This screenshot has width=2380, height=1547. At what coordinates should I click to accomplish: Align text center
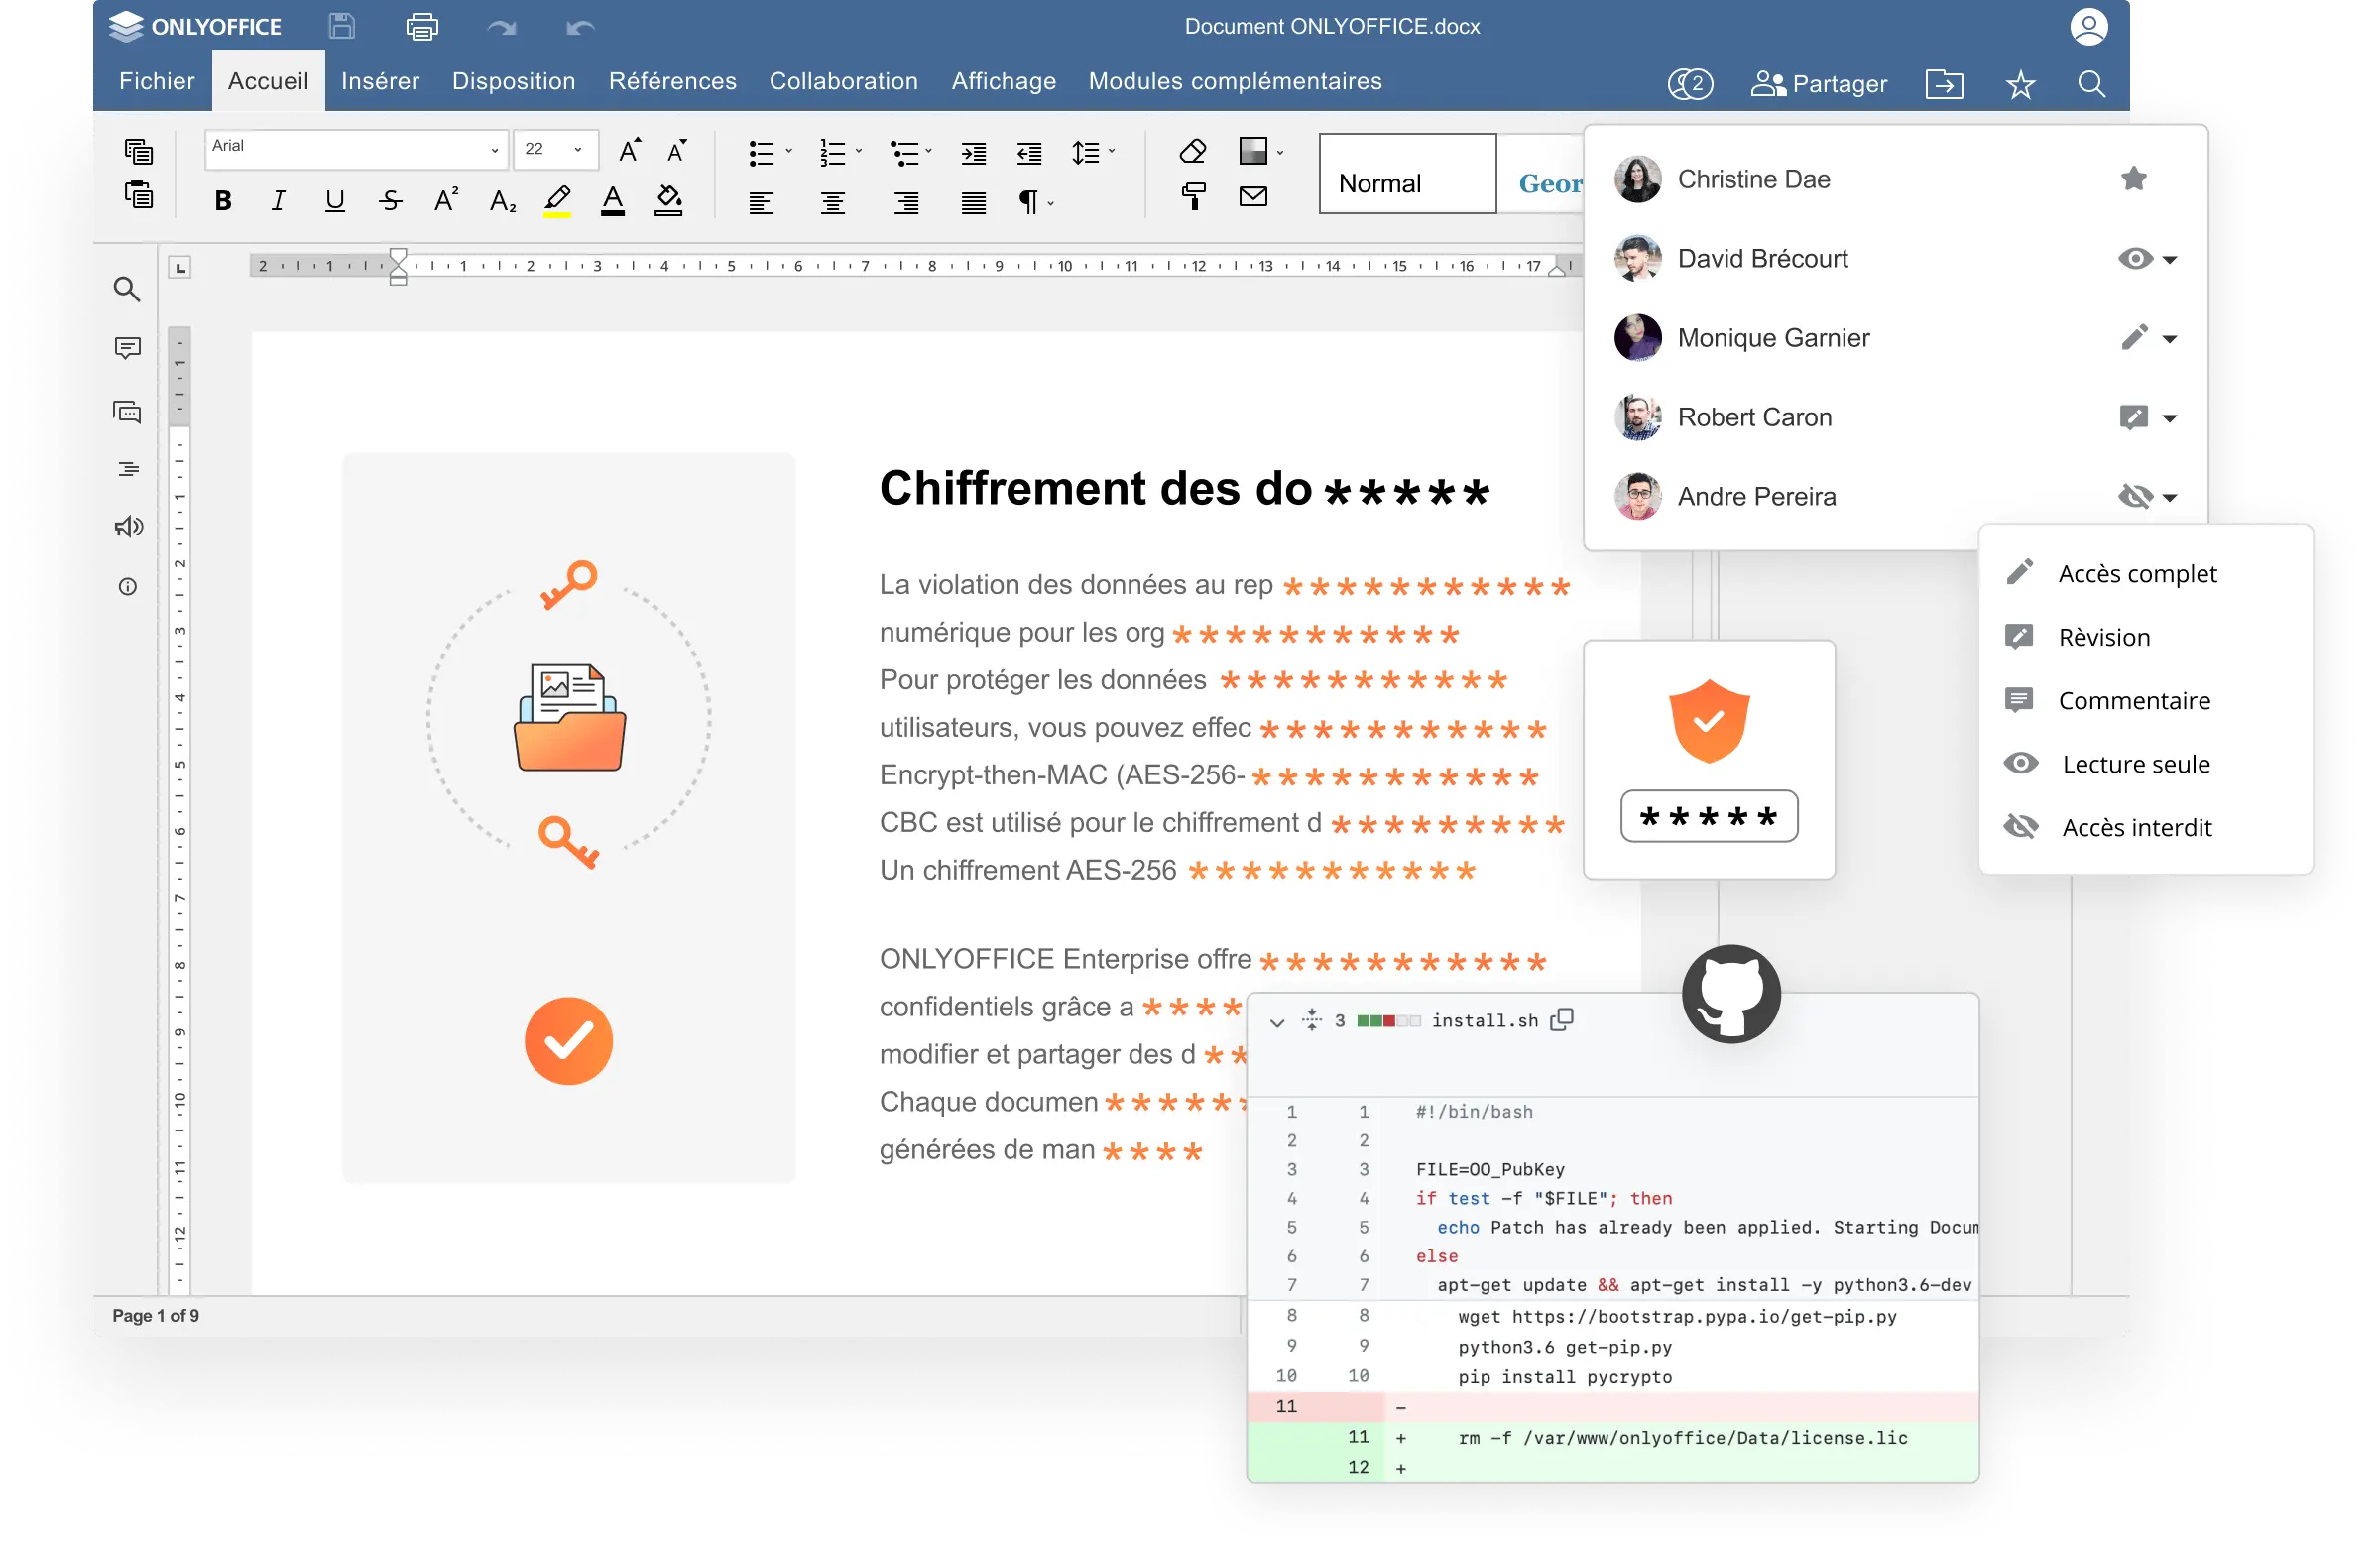[x=833, y=203]
